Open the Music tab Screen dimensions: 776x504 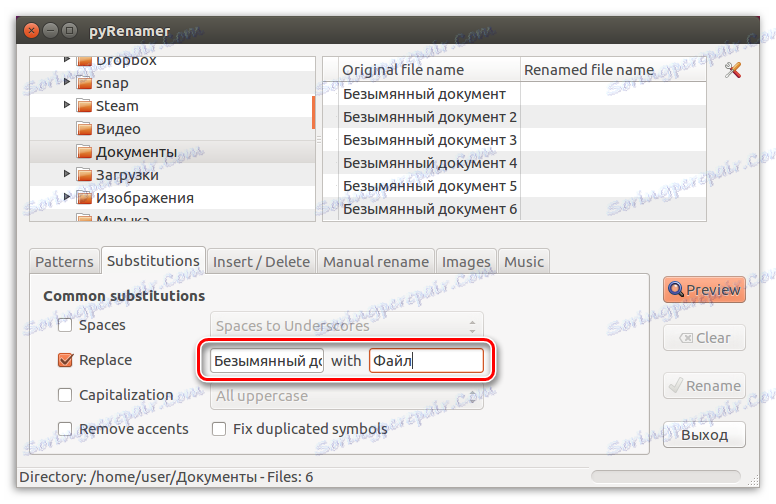pos(524,261)
